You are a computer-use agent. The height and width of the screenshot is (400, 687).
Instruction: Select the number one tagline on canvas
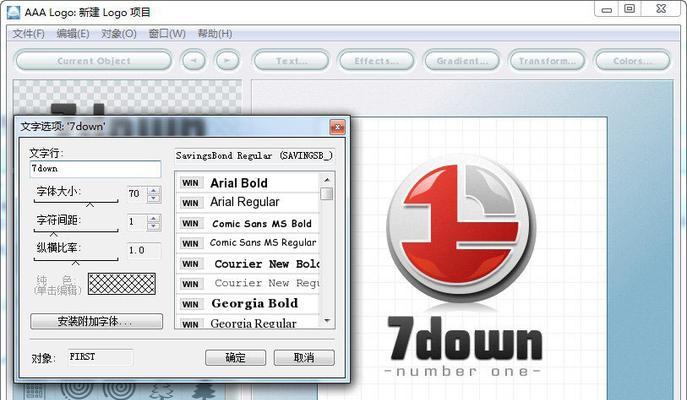463,372
